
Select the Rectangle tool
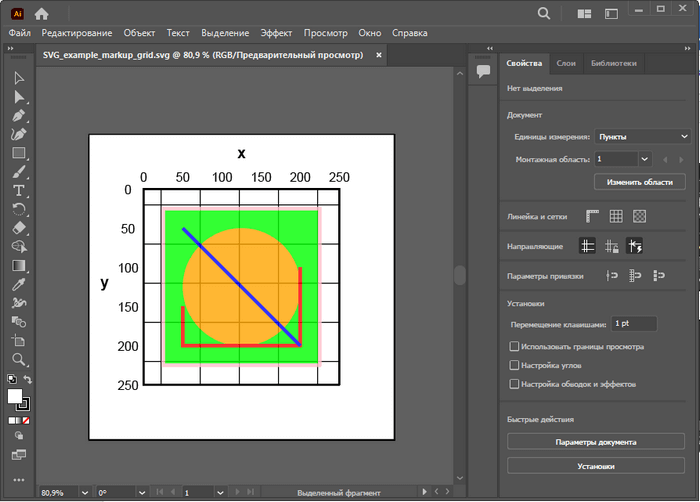point(19,153)
